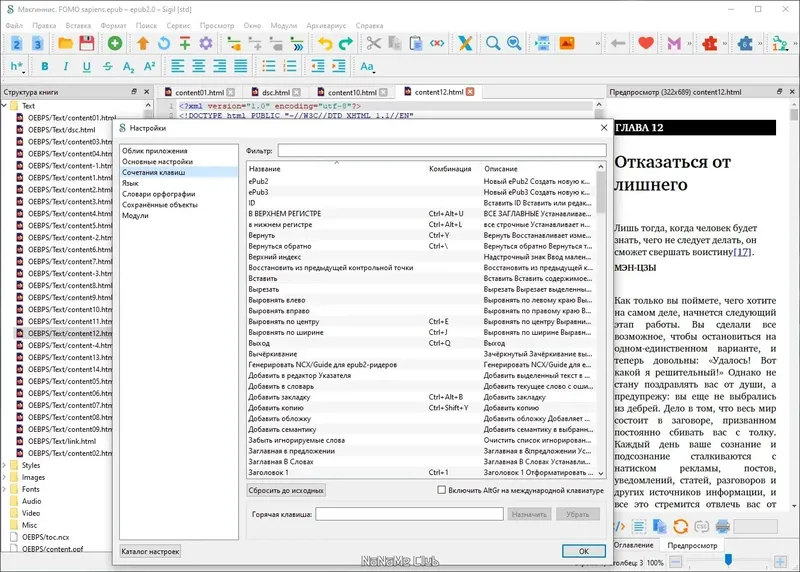Image resolution: width=800 pixels, height=572 pixels.
Task: Align text to the left
Action: click(x=178, y=66)
